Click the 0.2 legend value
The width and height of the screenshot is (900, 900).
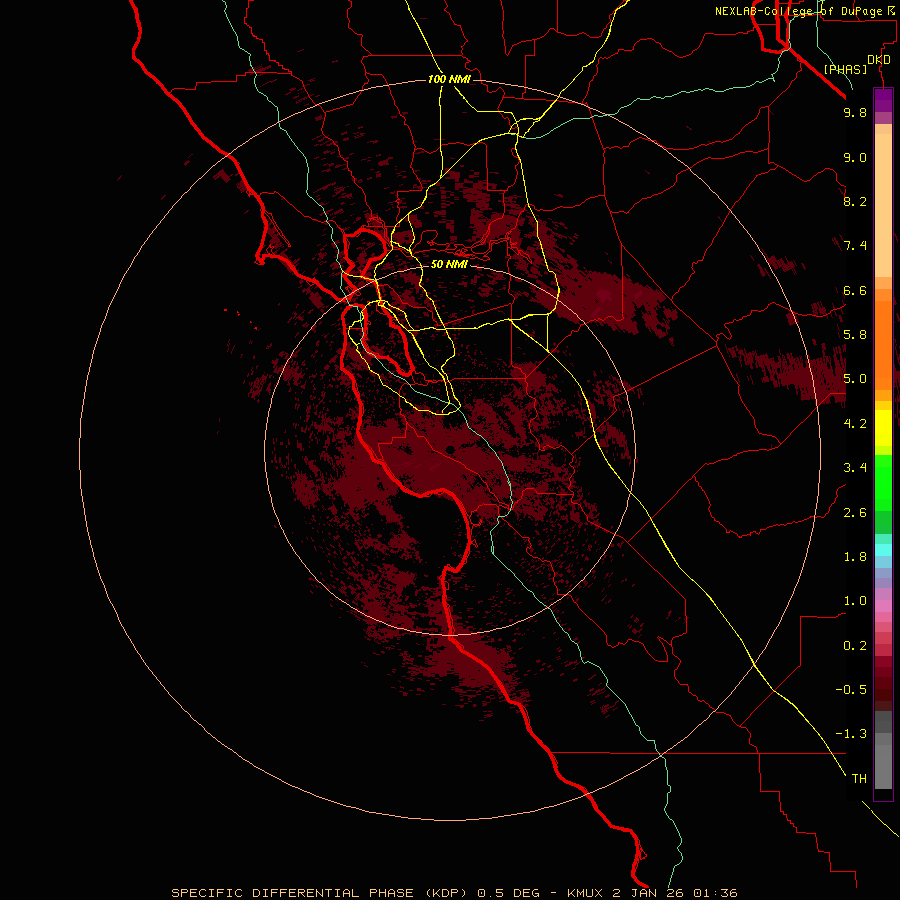pyautogui.click(x=855, y=646)
